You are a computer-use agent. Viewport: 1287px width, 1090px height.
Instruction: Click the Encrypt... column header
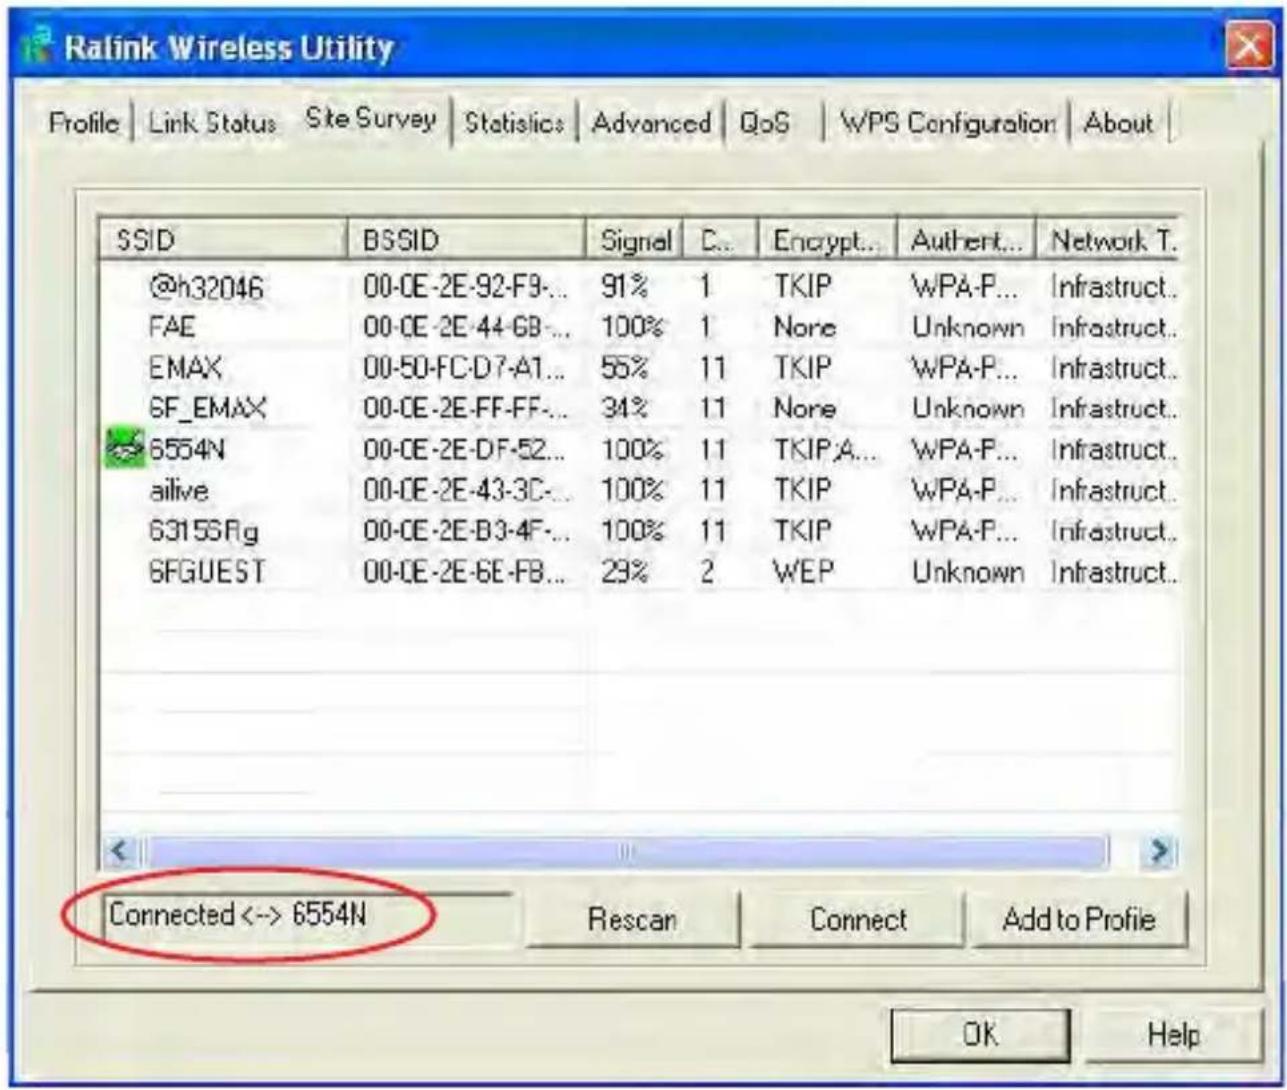tap(828, 240)
